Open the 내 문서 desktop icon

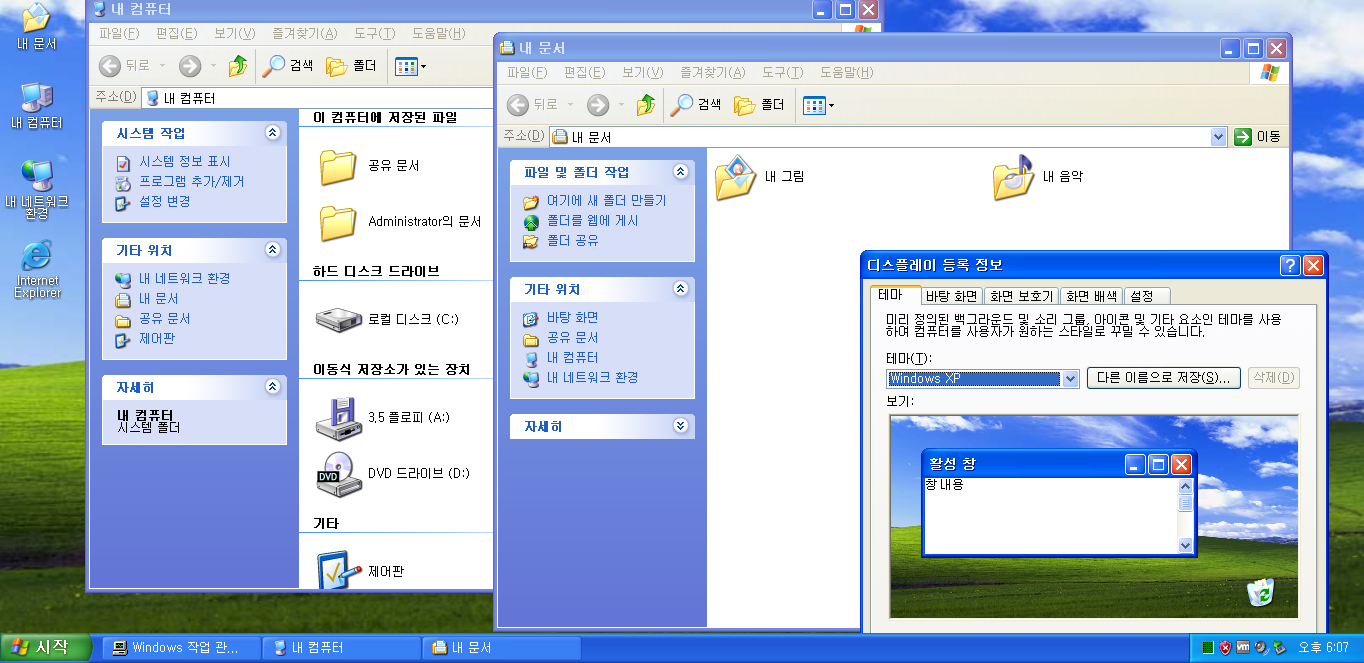click(37, 25)
